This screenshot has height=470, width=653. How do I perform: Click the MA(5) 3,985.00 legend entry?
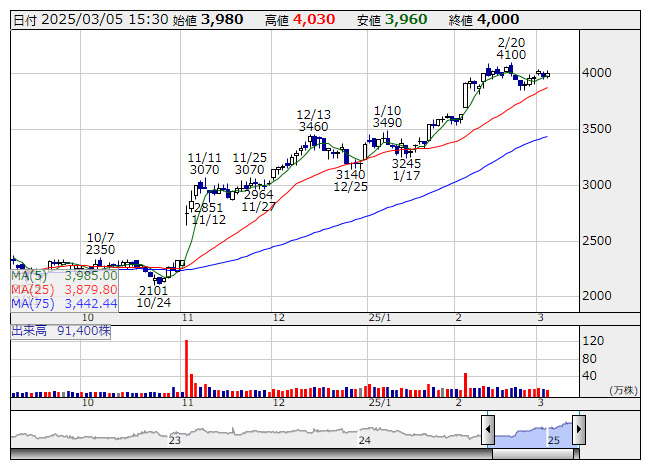(x=64, y=276)
